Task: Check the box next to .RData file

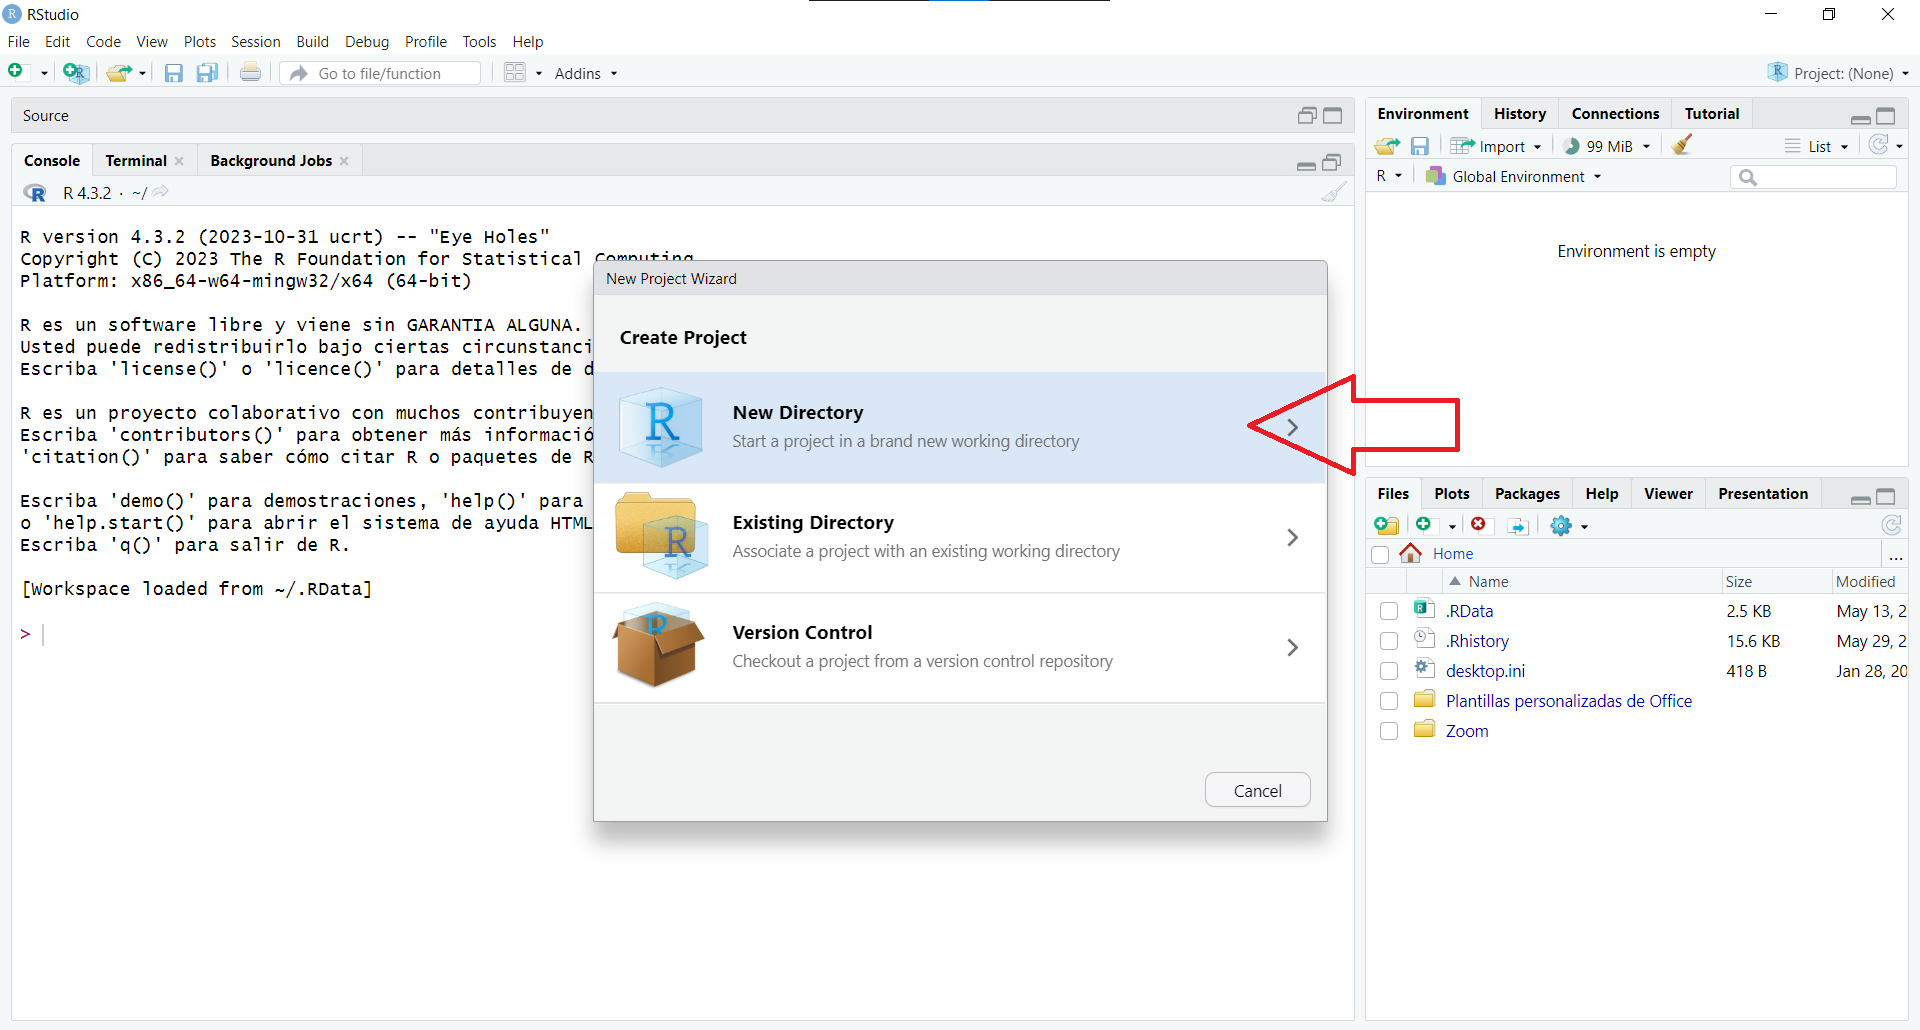Action: point(1388,611)
